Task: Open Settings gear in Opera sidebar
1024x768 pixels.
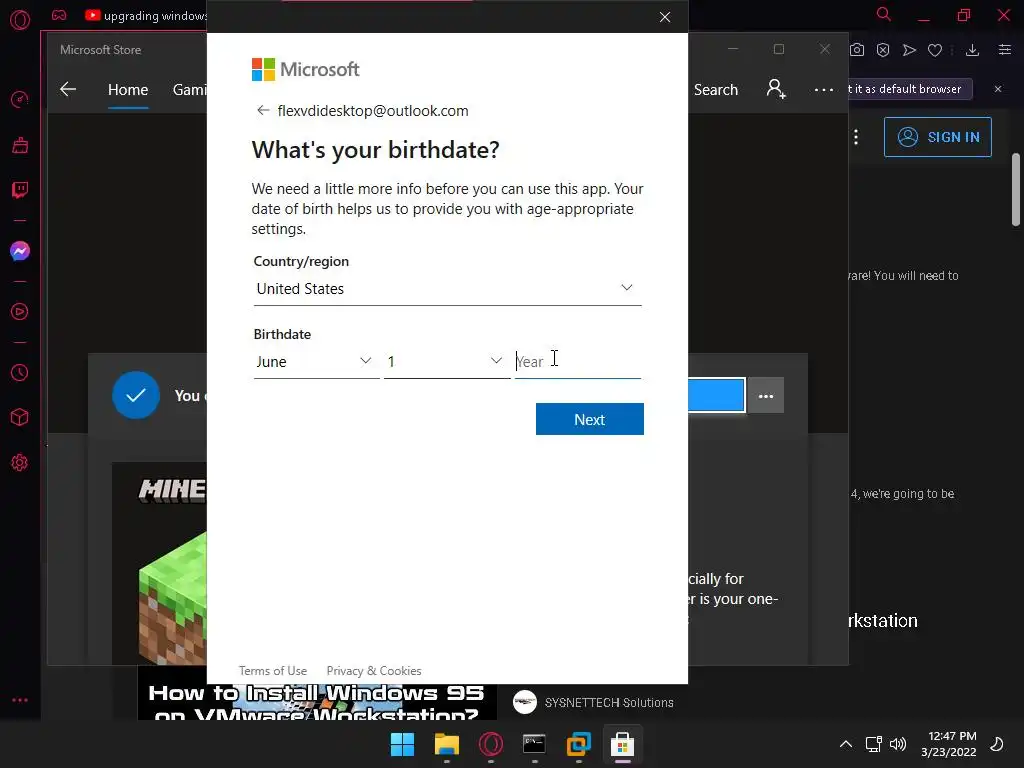Action: [20, 462]
